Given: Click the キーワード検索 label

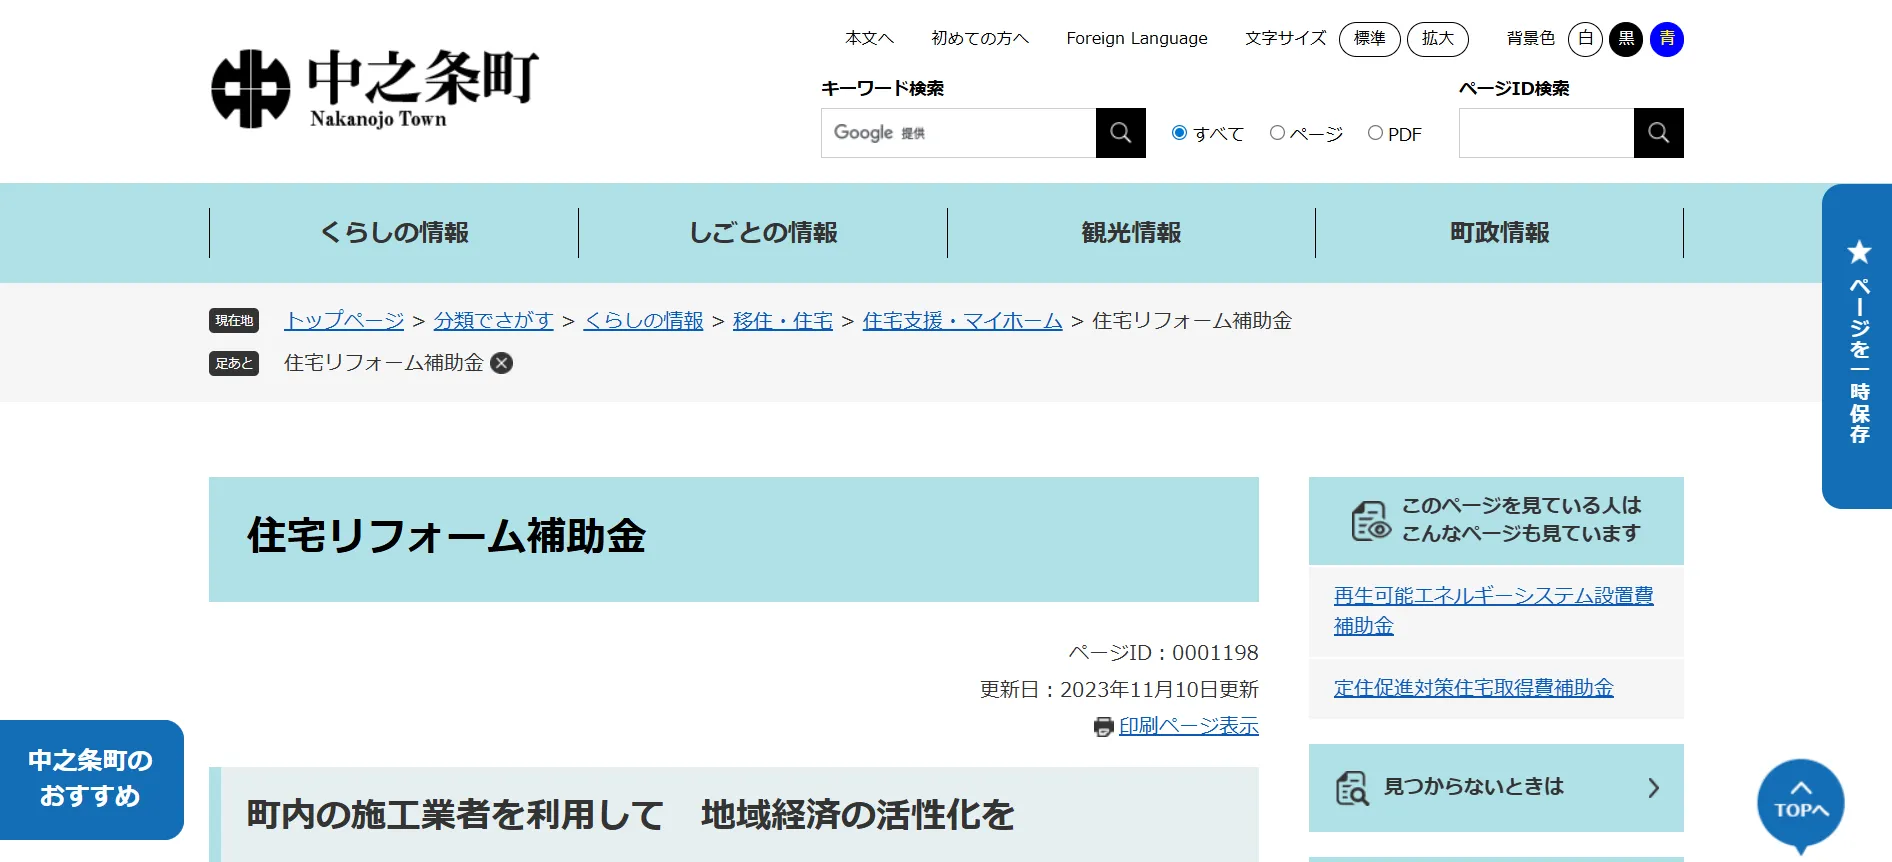Looking at the screenshot, I should (882, 88).
